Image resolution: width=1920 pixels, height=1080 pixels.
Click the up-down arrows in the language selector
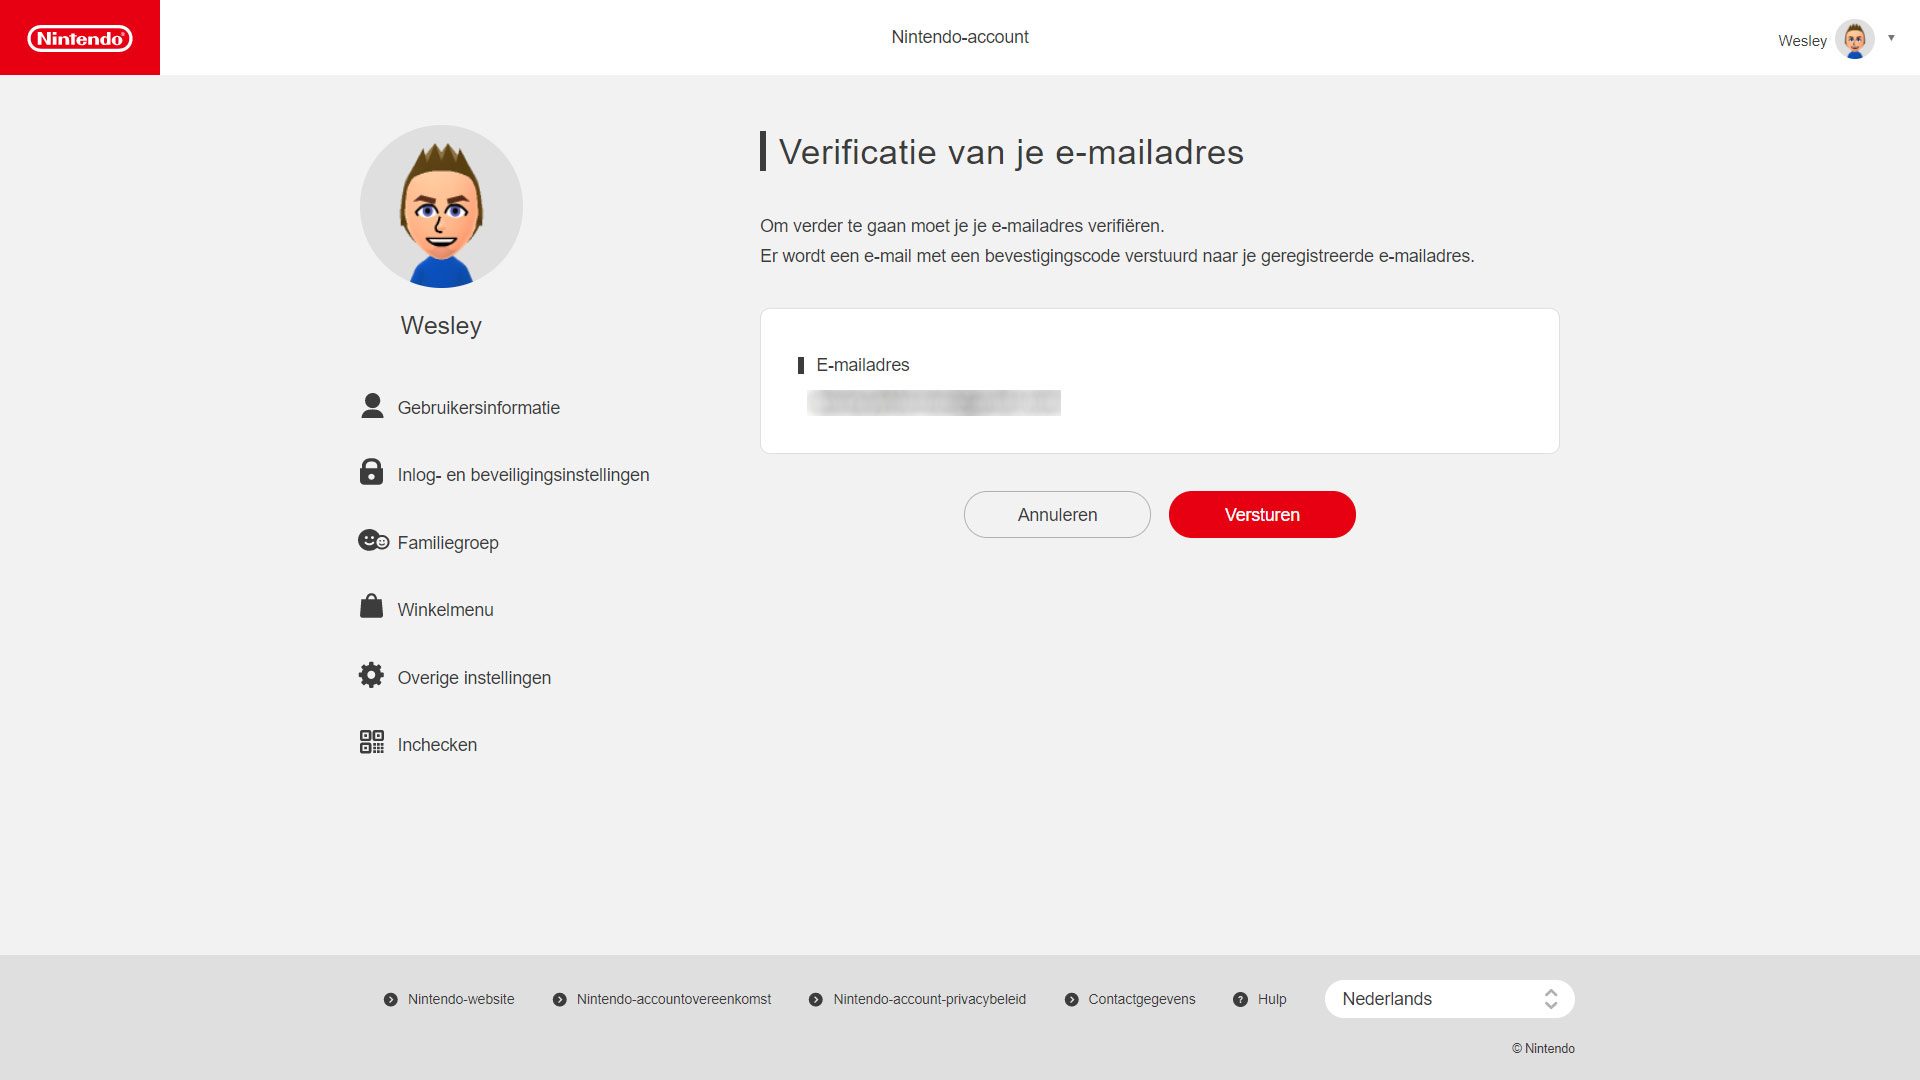(1551, 999)
